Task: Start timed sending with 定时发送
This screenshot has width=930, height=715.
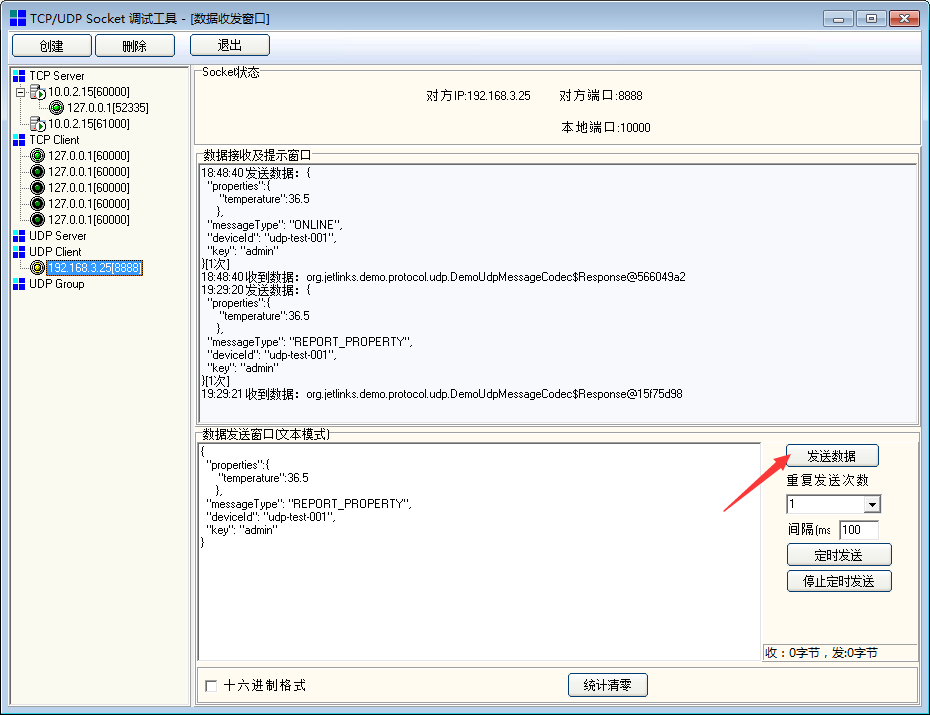Action: [838, 555]
